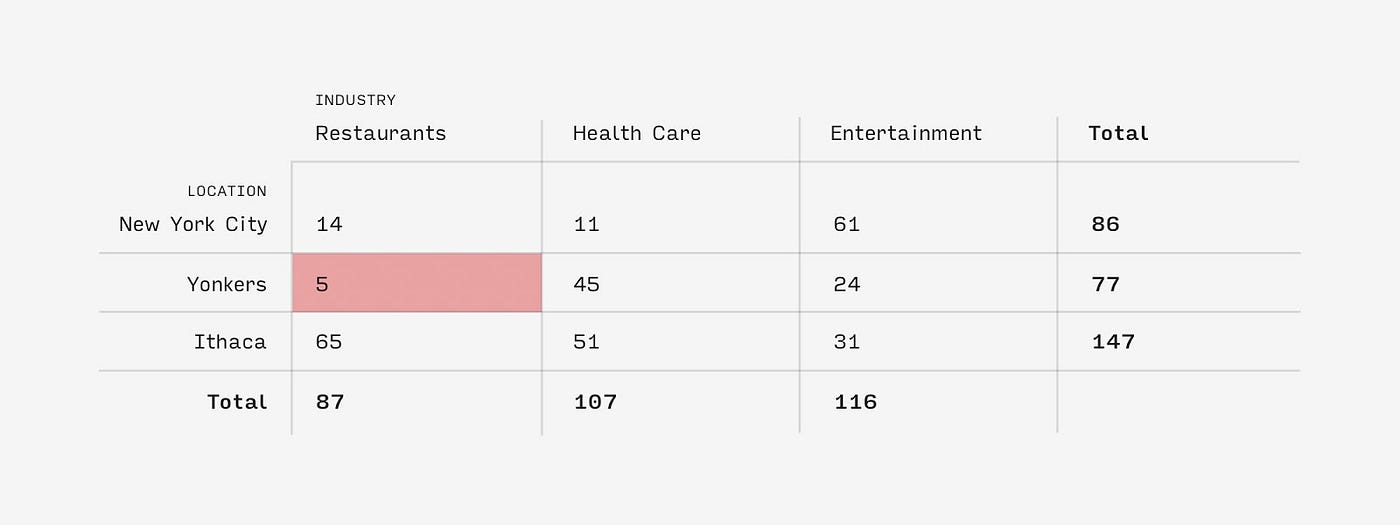Select New York City Restaurants value 14
Screen dimensions: 1400x525
pyautogui.click(x=329, y=225)
